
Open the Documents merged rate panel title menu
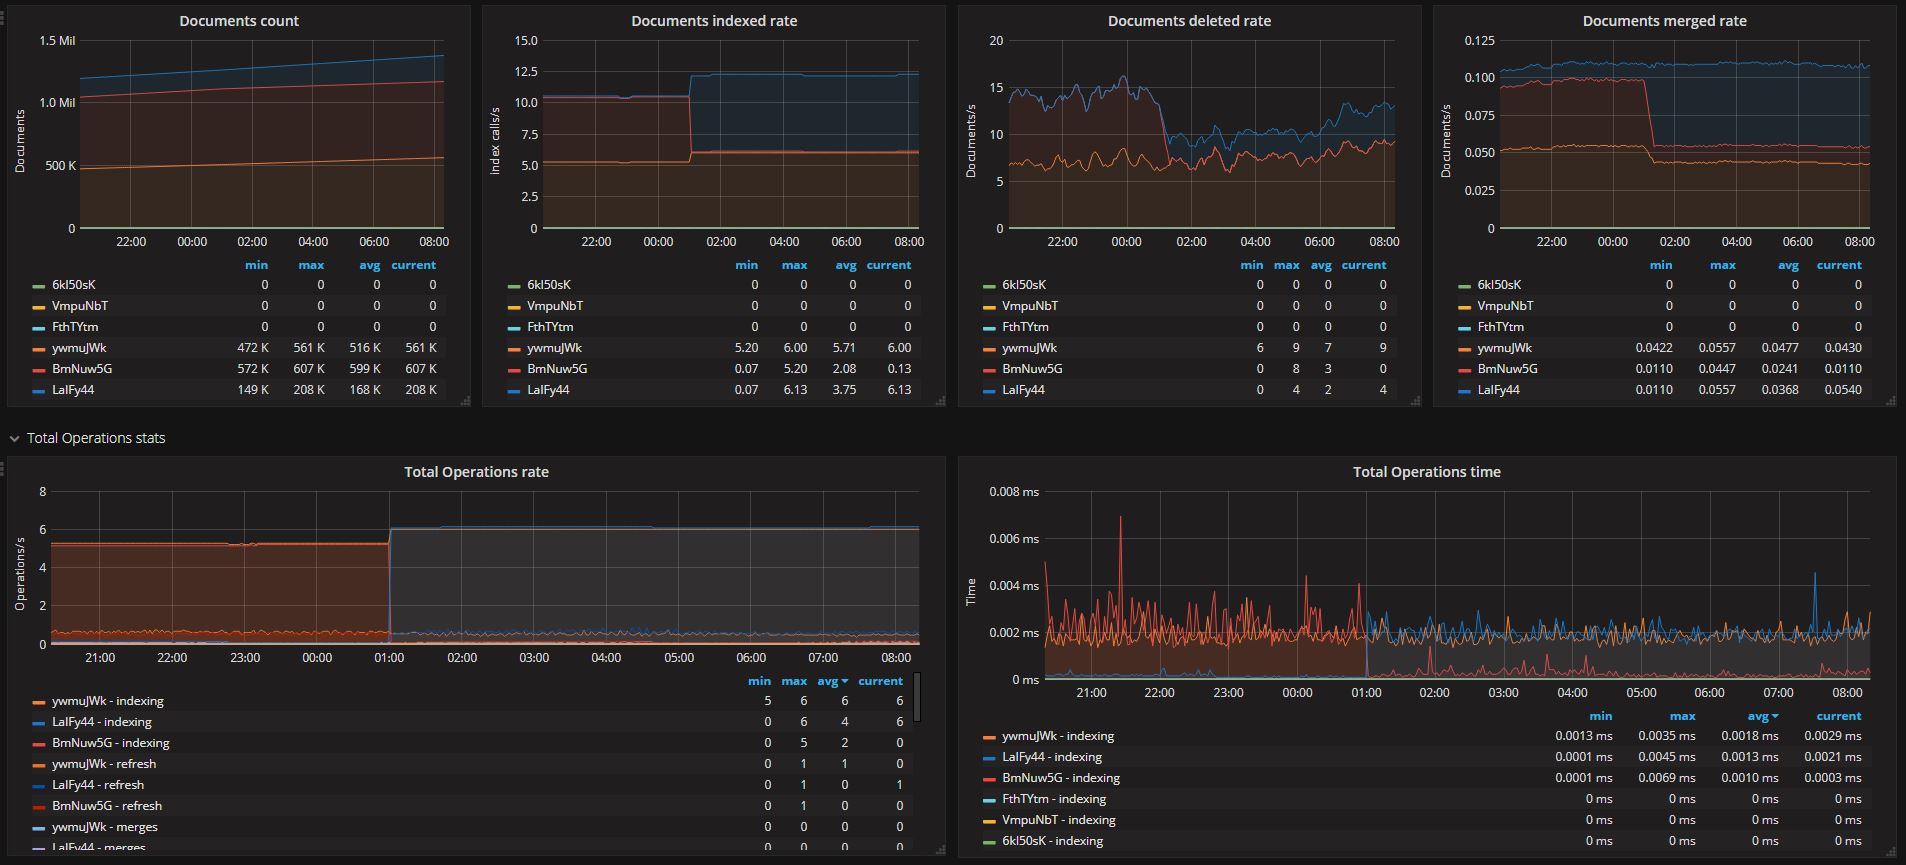click(x=1664, y=21)
